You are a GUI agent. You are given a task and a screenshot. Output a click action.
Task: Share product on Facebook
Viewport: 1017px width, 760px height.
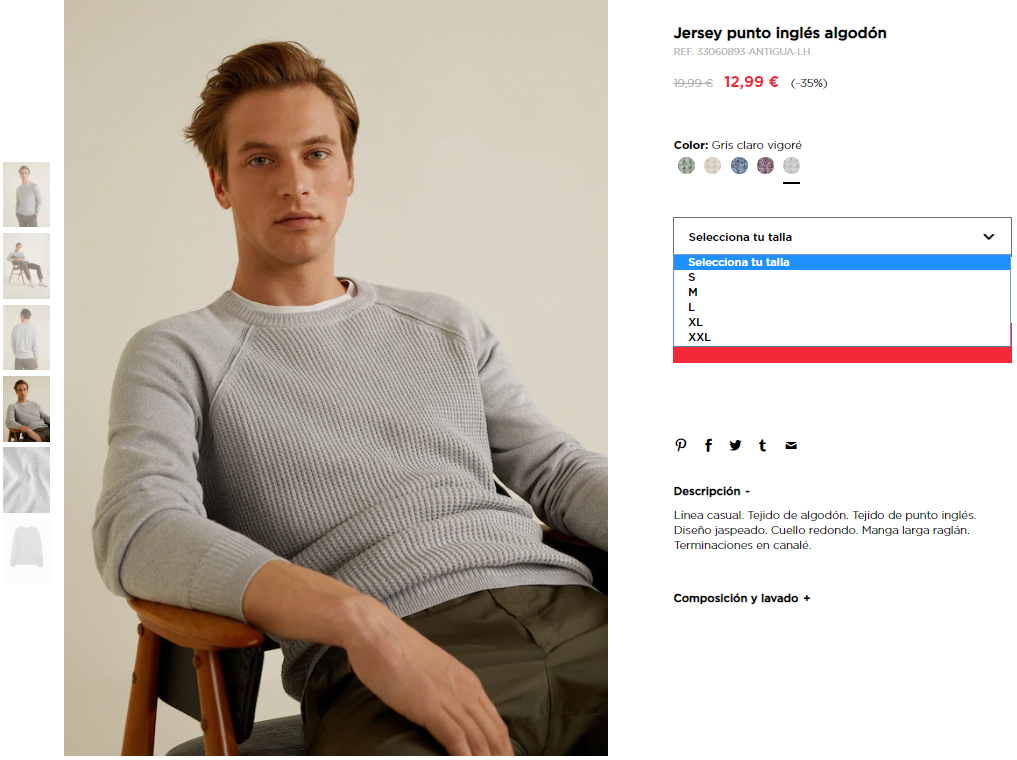click(x=708, y=445)
